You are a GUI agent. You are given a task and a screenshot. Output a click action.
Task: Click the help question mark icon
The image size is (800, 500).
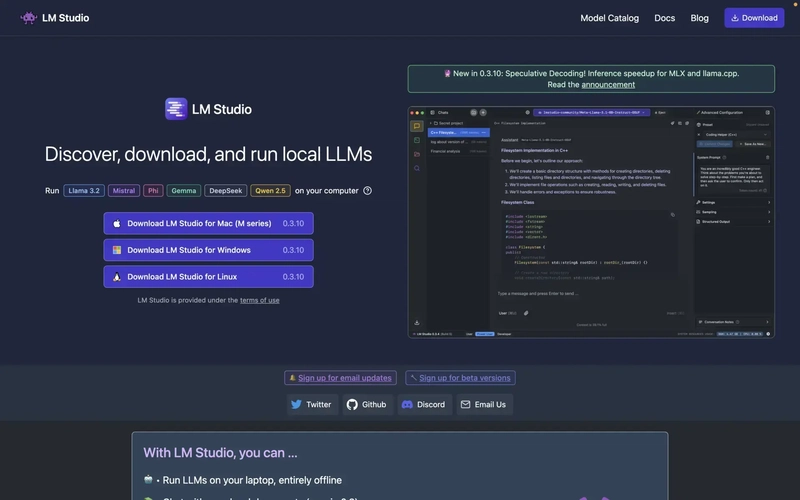tap(367, 191)
